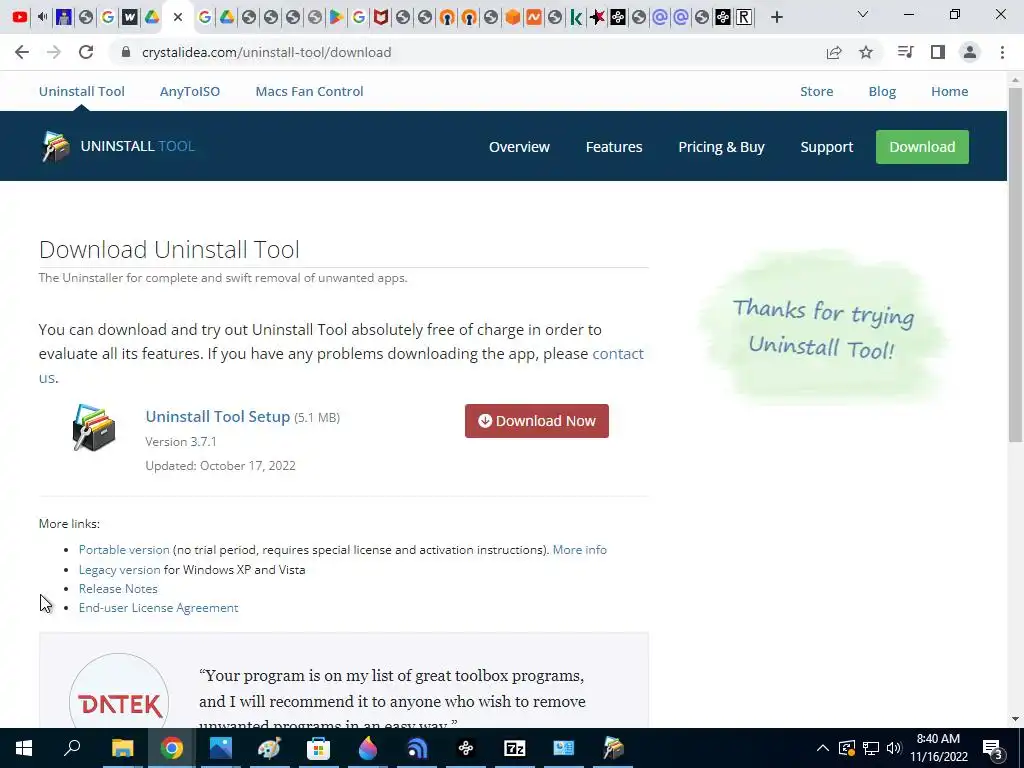Screen dimensions: 1024x768
Task: Open Microsoft Store from taskbar
Action: click(x=319, y=748)
